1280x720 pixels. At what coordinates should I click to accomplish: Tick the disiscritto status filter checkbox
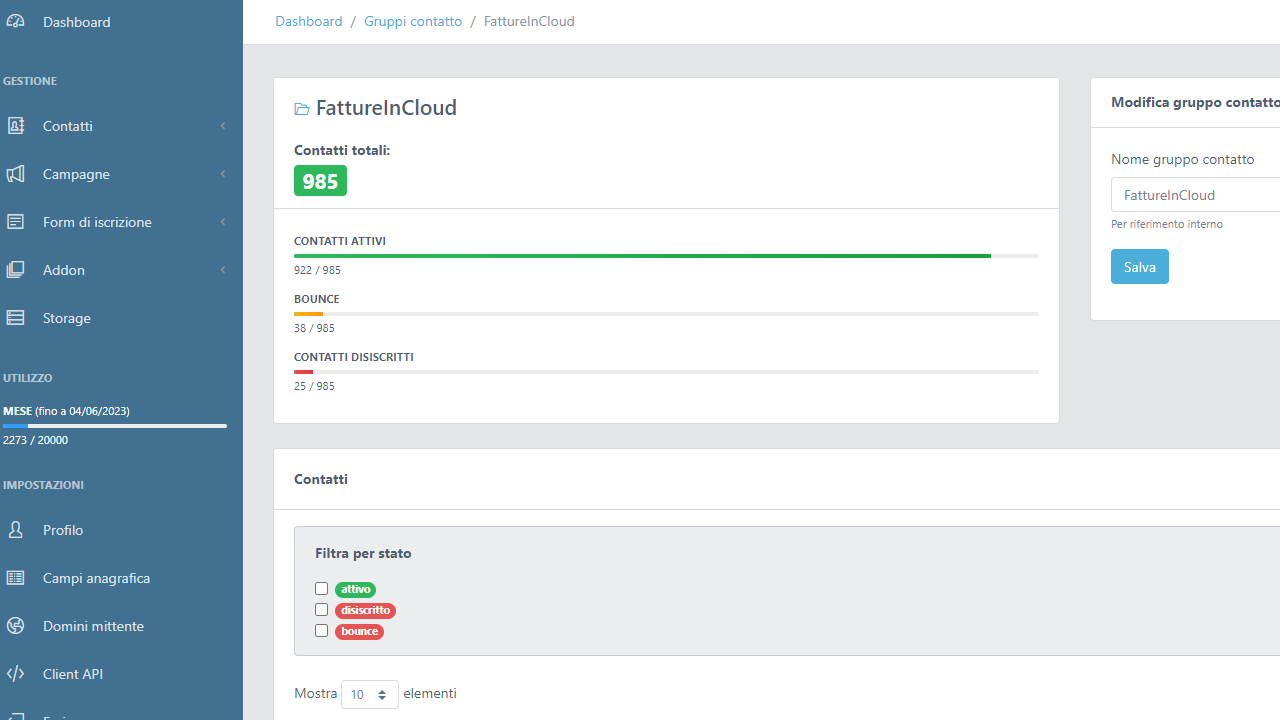tap(321, 609)
